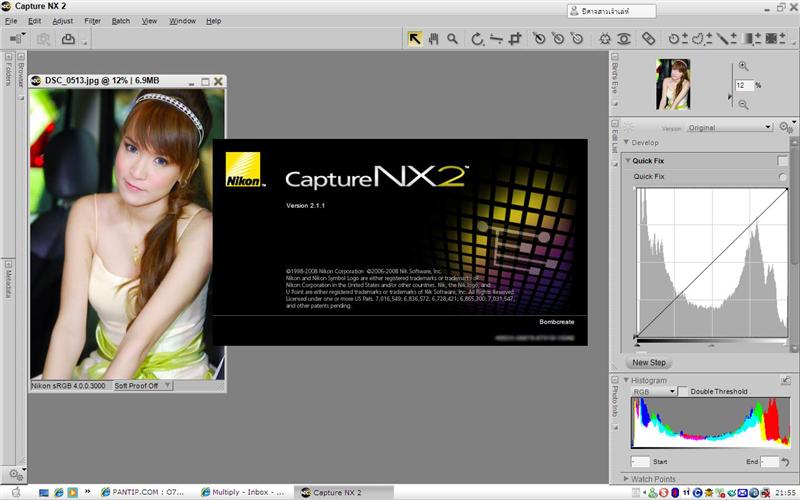Toggle the Folders panel expand box

pyautogui.click(x=8, y=57)
